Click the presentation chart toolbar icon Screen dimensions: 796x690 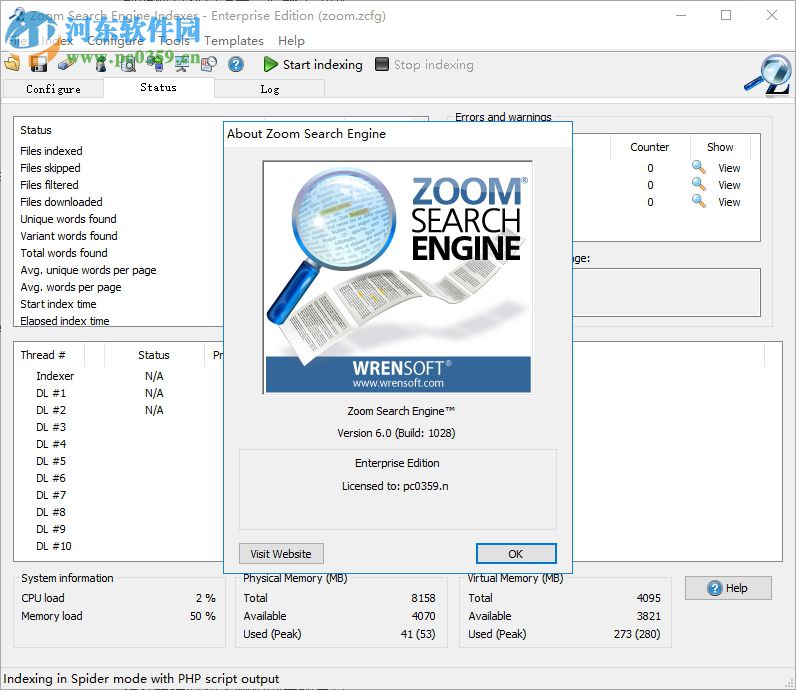[181, 64]
